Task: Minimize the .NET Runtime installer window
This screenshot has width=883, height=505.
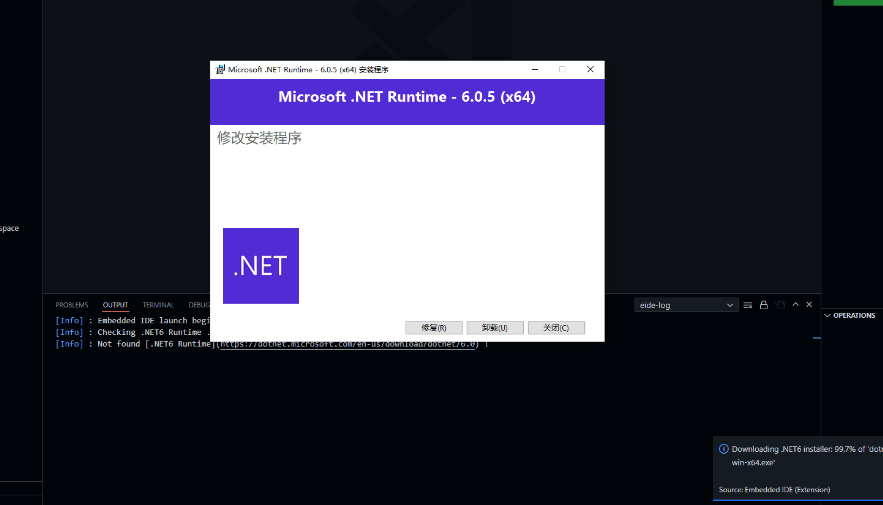Action: pos(535,69)
